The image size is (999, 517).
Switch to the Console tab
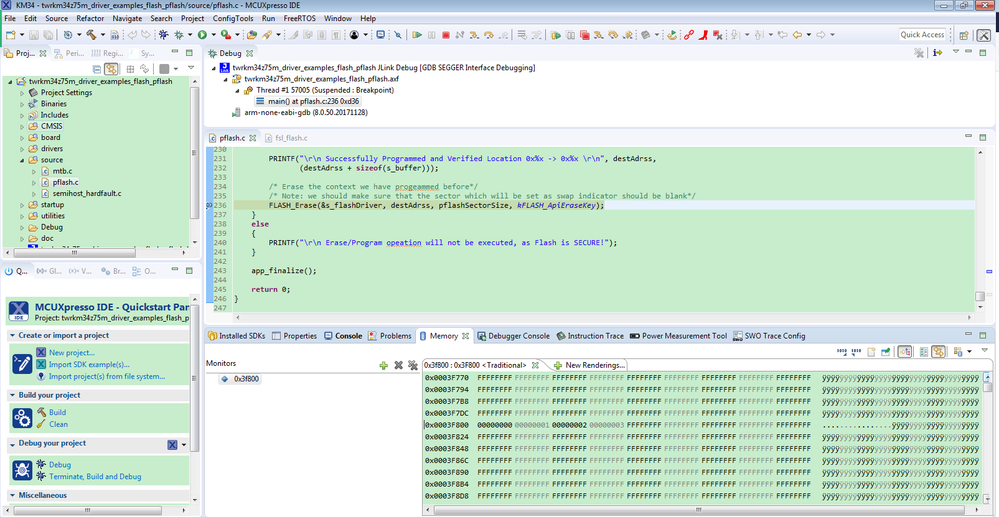[x=343, y=336]
